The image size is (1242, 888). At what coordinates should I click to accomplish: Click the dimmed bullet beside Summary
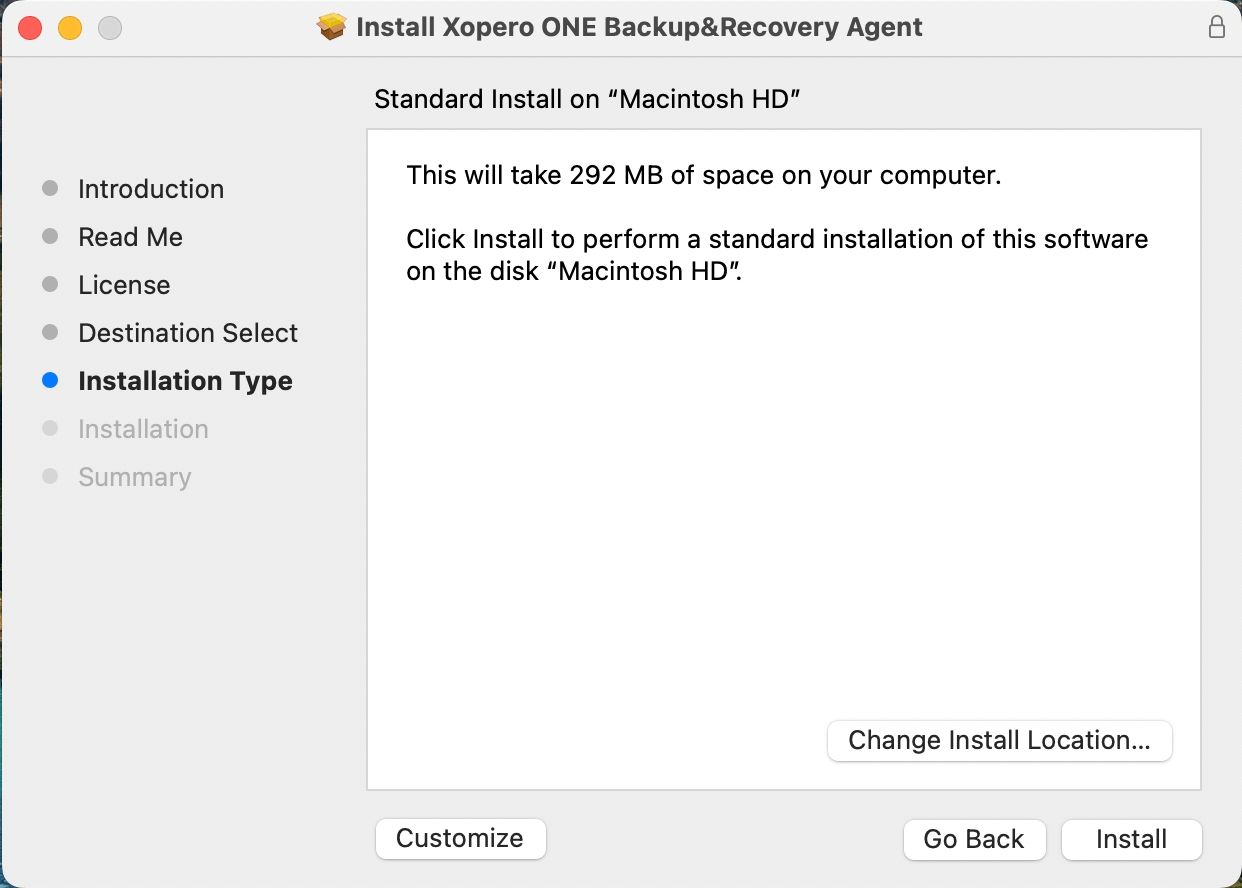pyautogui.click(x=51, y=477)
